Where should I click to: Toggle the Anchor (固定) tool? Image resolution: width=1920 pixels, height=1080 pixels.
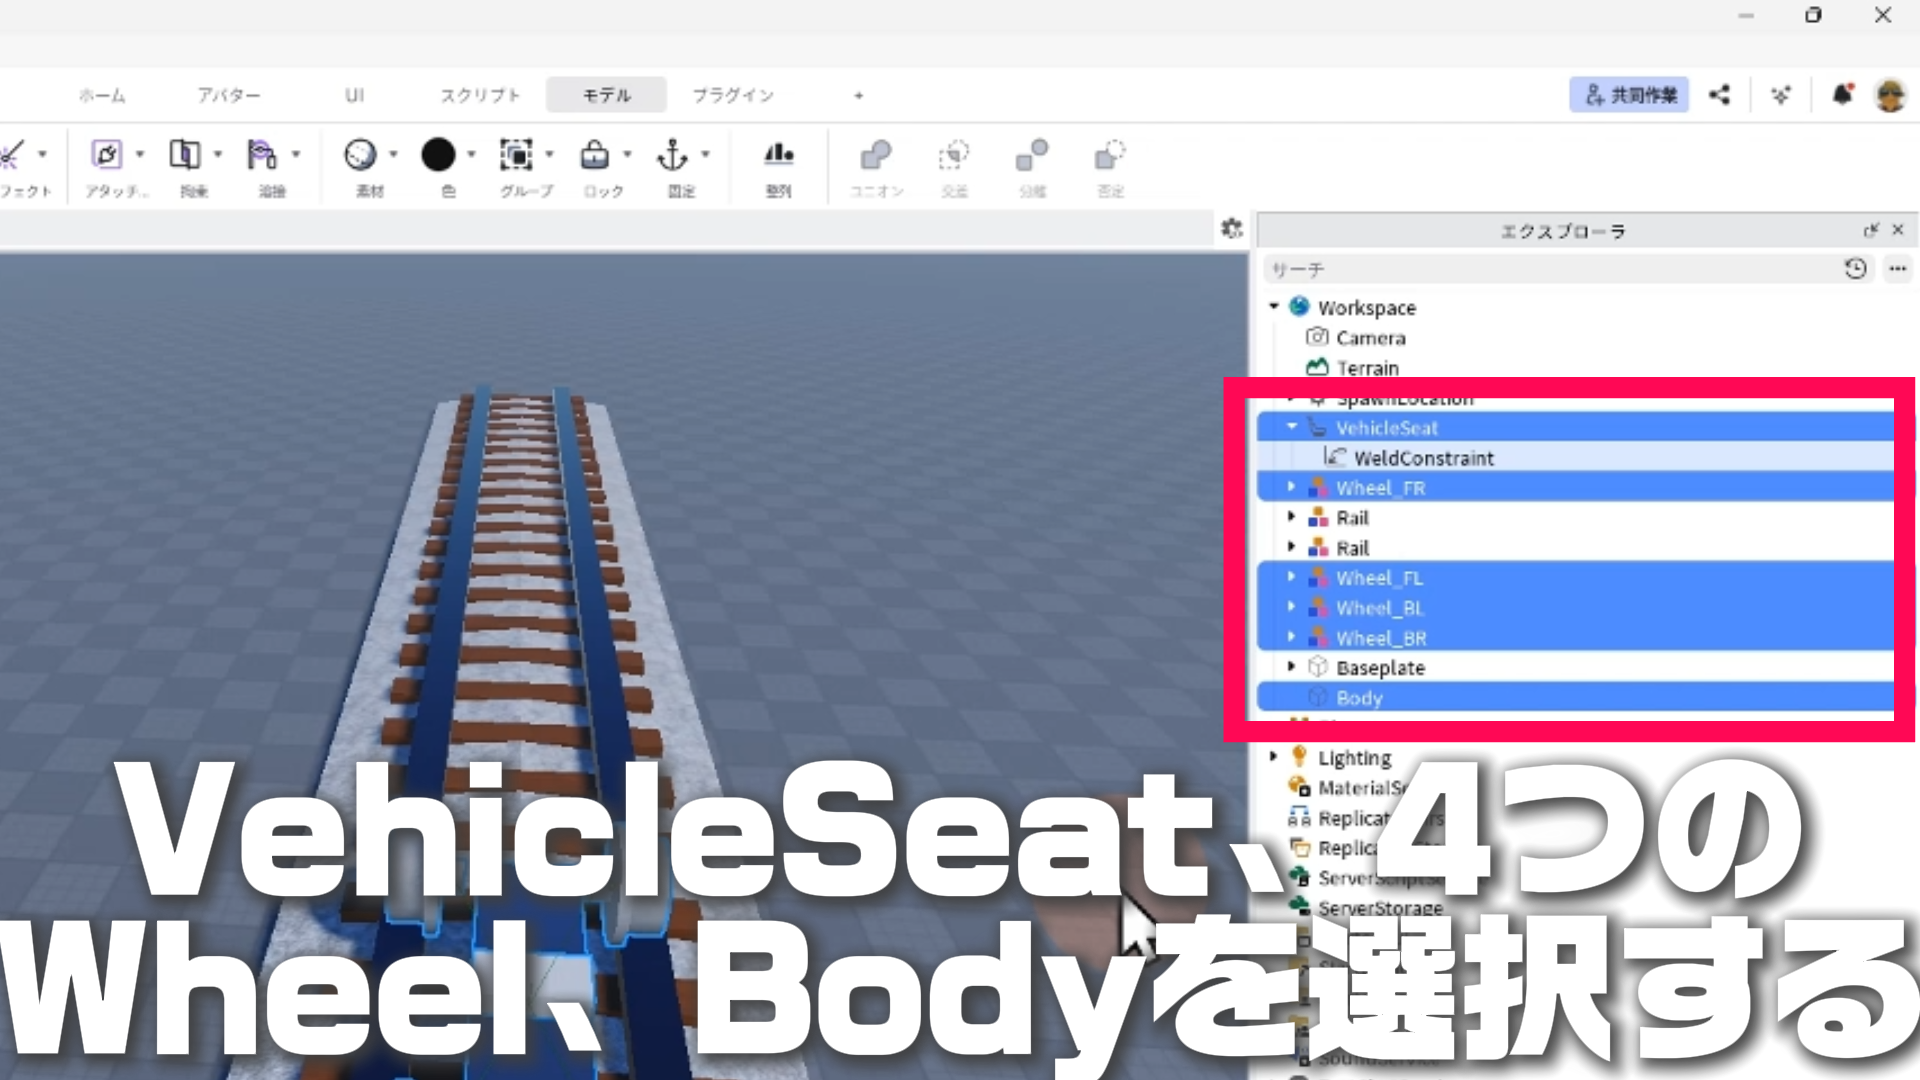pos(672,155)
